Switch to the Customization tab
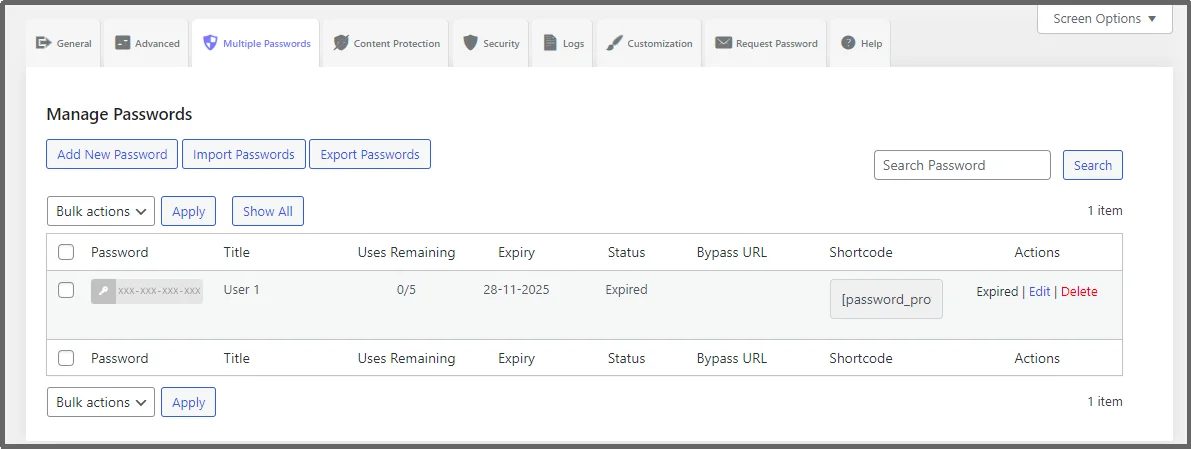This screenshot has height=449, width=1191. pos(649,43)
